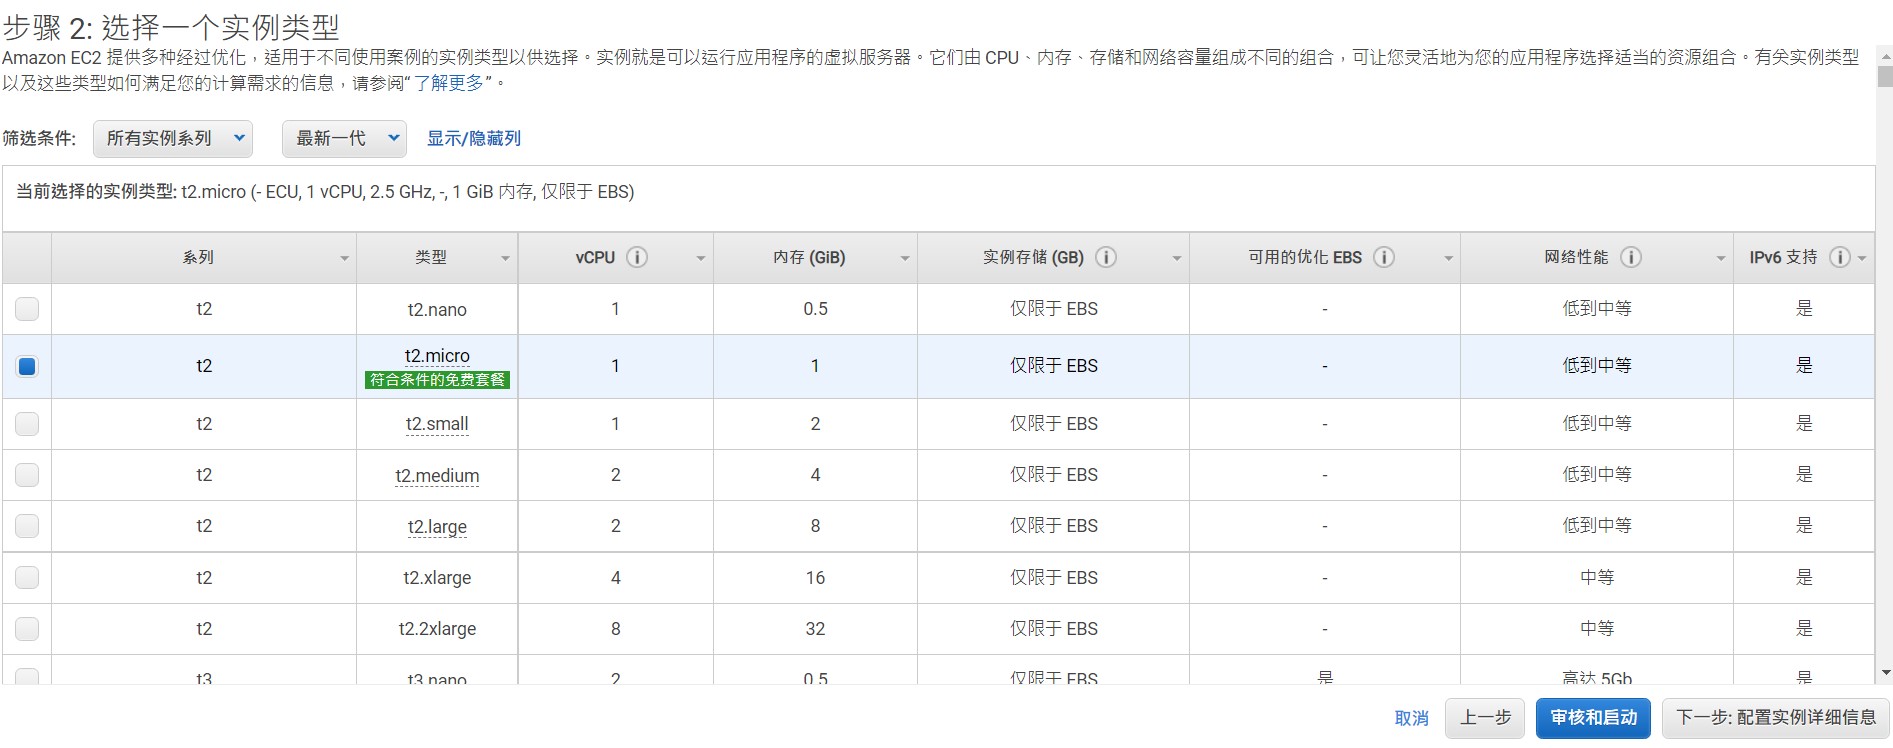The width and height of the screenshot is (1893, 748).
Task: Open the vCPU column sort arrow
Action: coord(701,259)
